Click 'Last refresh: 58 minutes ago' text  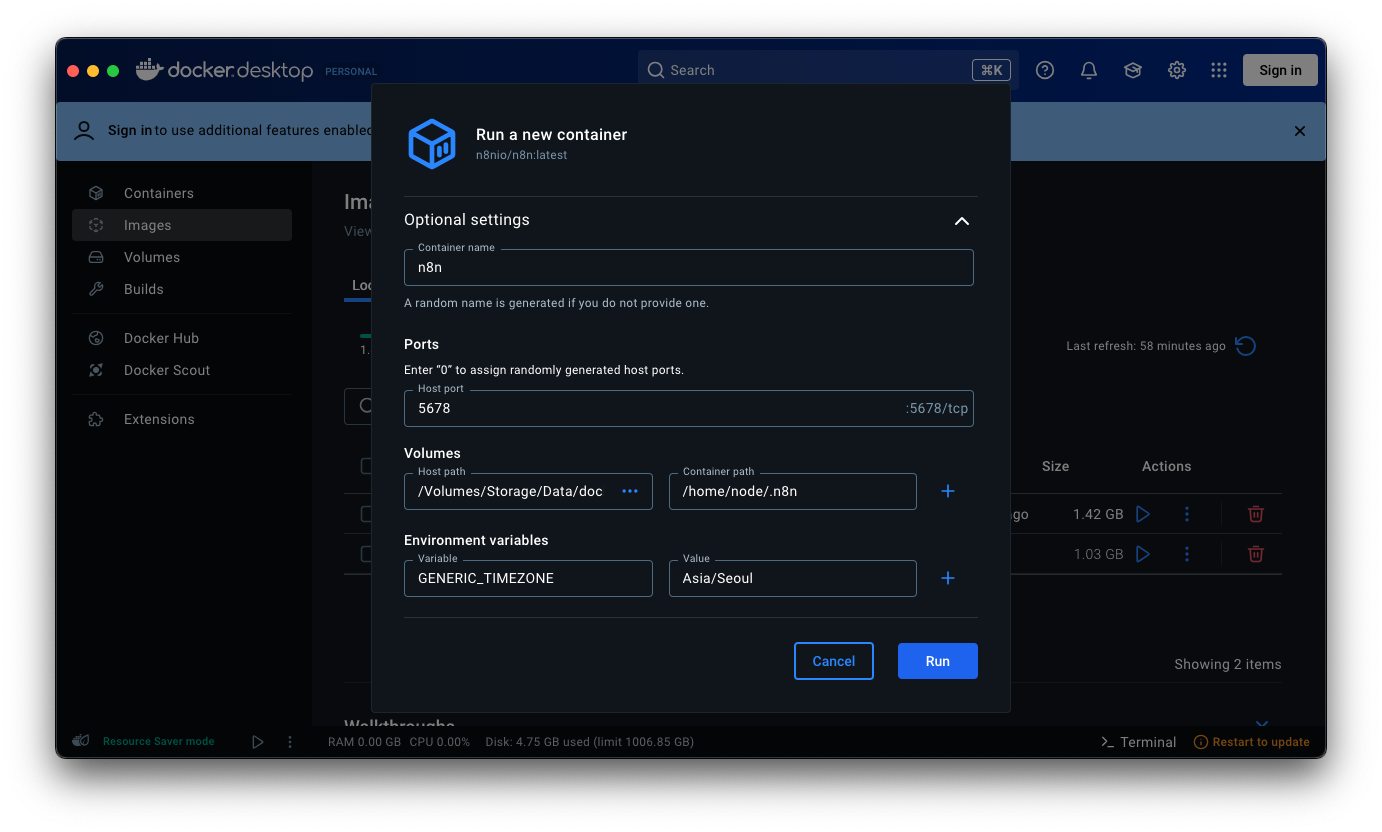(1146, 346)
